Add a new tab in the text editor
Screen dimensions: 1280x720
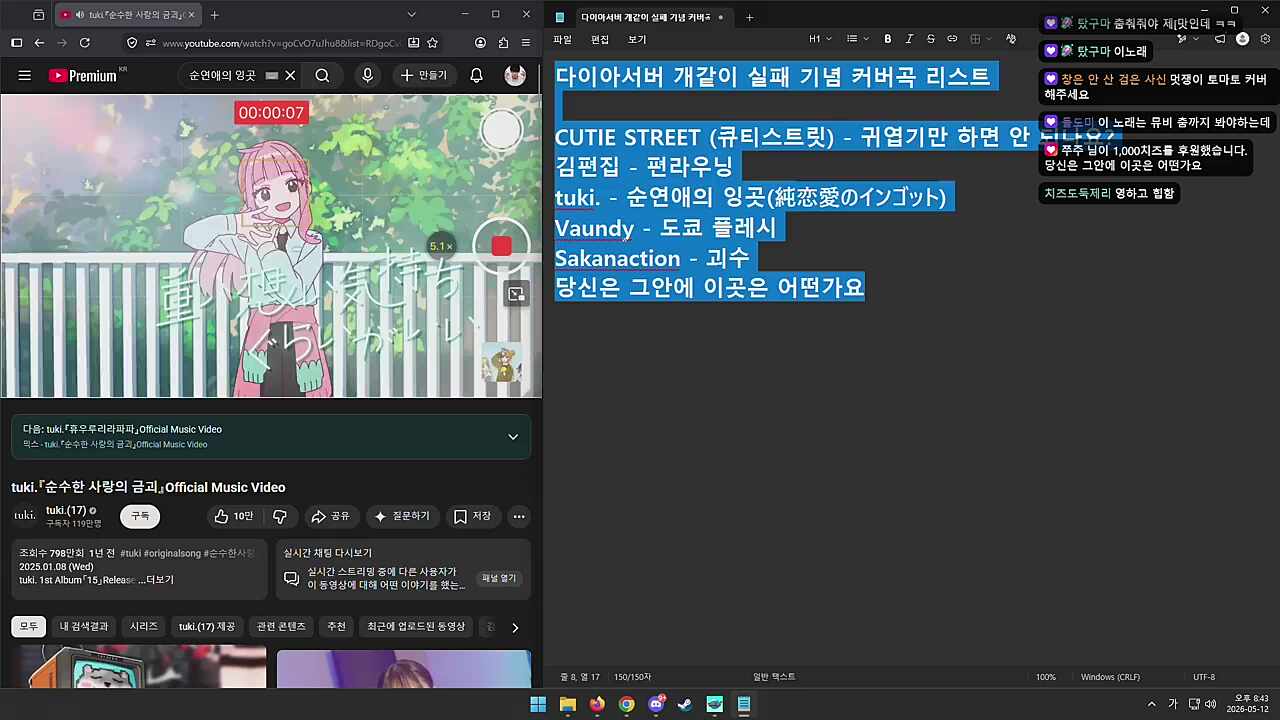pos(749,17)
